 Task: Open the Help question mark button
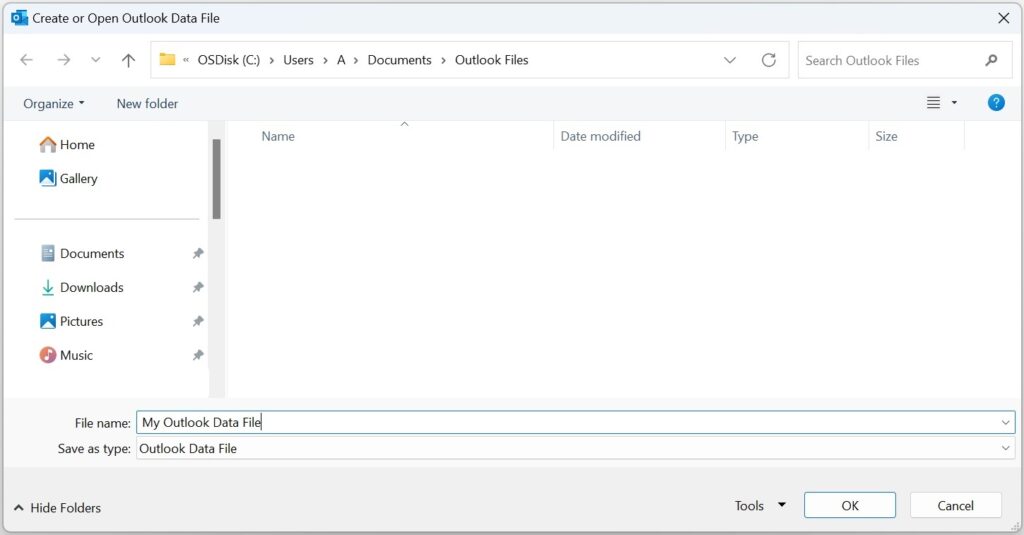pos(996,103)
